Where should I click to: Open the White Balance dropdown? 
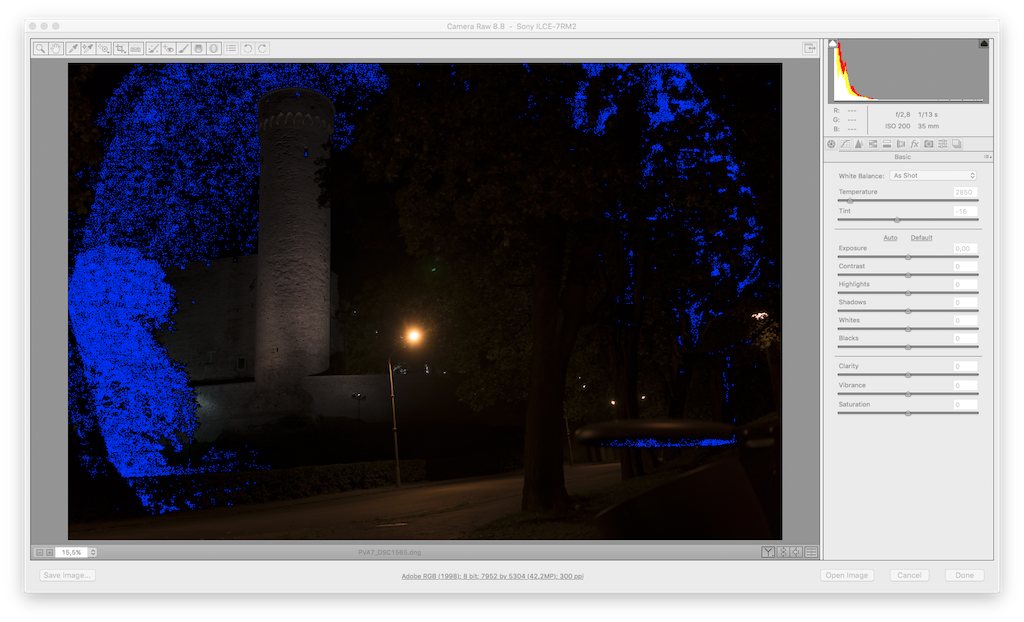tap(934, 176)
